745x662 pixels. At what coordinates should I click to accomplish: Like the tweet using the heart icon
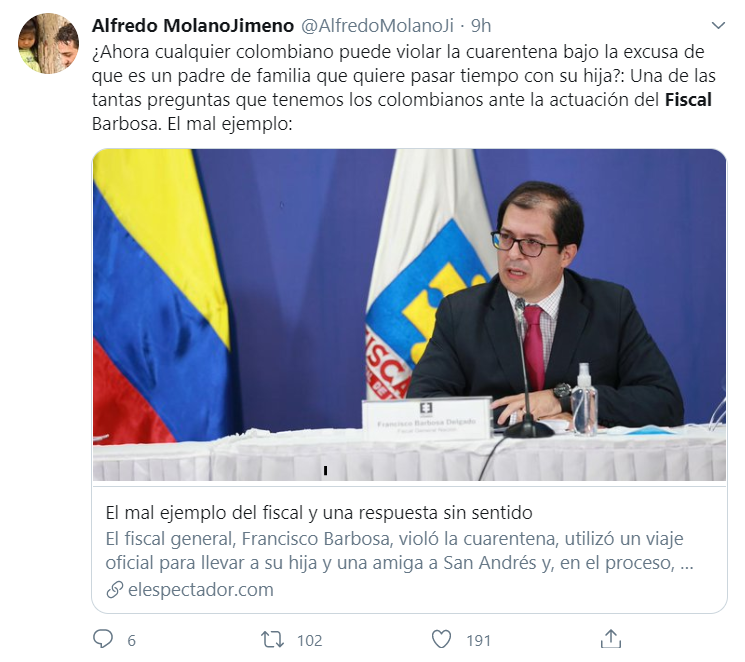pyautogui.click(x=441, y=640)
